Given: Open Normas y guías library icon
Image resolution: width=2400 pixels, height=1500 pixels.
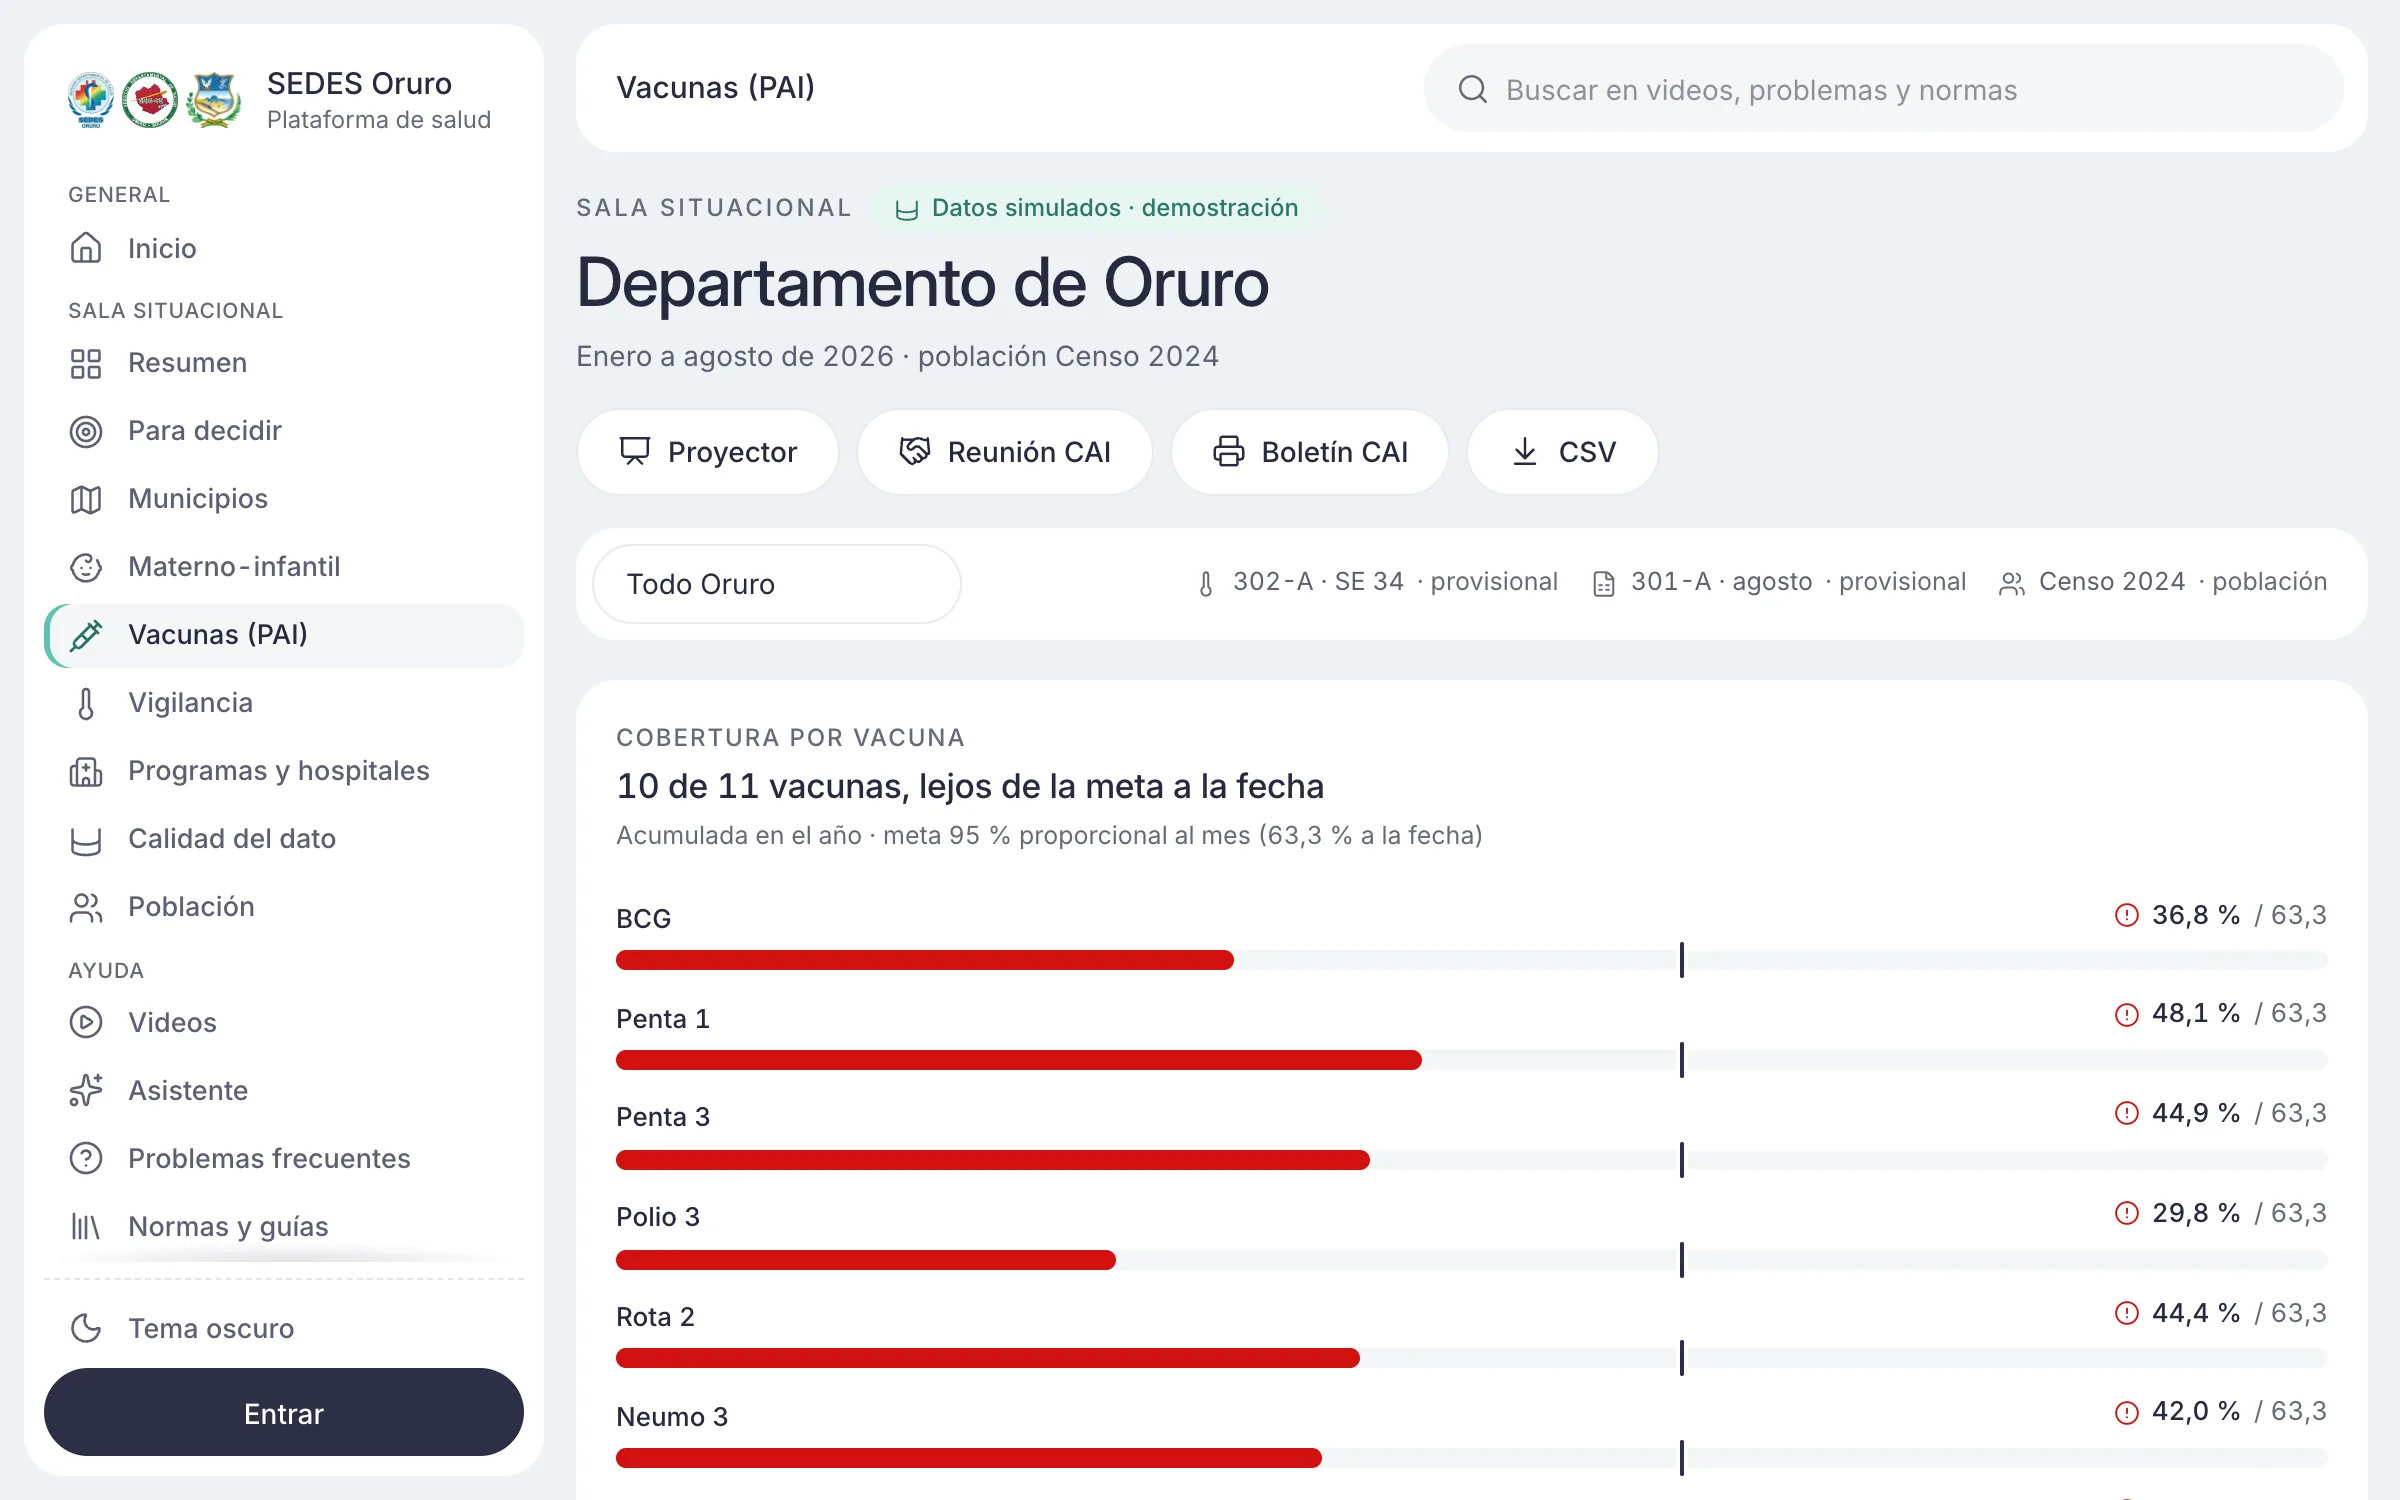Looking at the screenshot, I should pos(86,1226).
